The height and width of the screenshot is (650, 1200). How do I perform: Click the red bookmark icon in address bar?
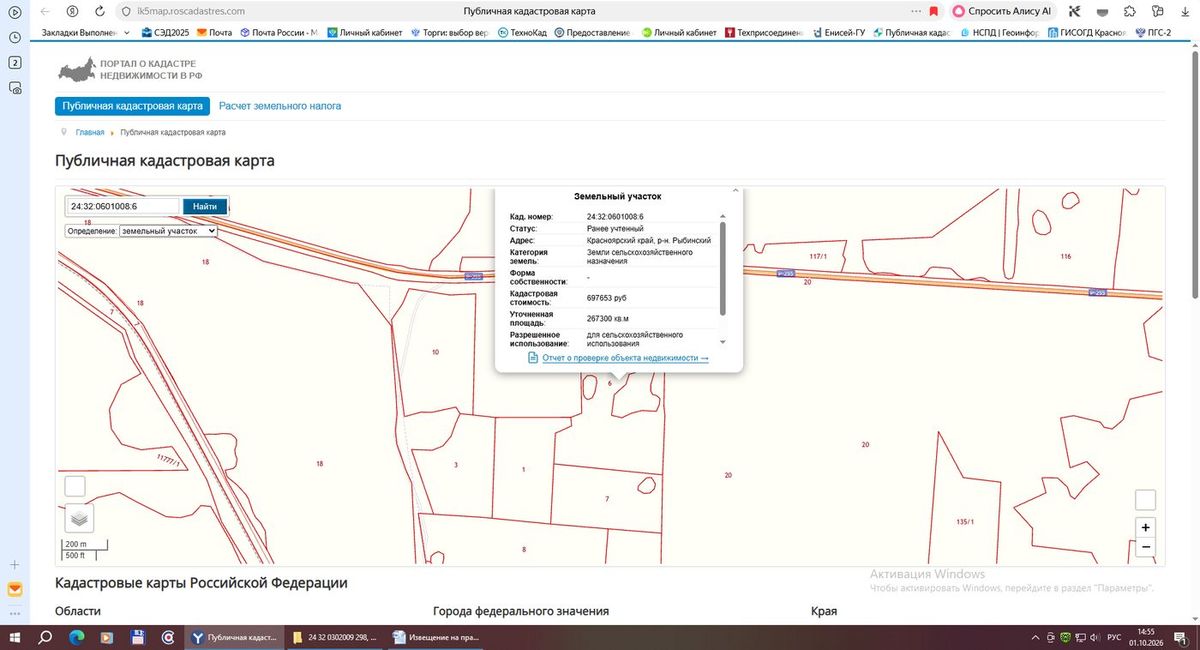tap(933, 11)
